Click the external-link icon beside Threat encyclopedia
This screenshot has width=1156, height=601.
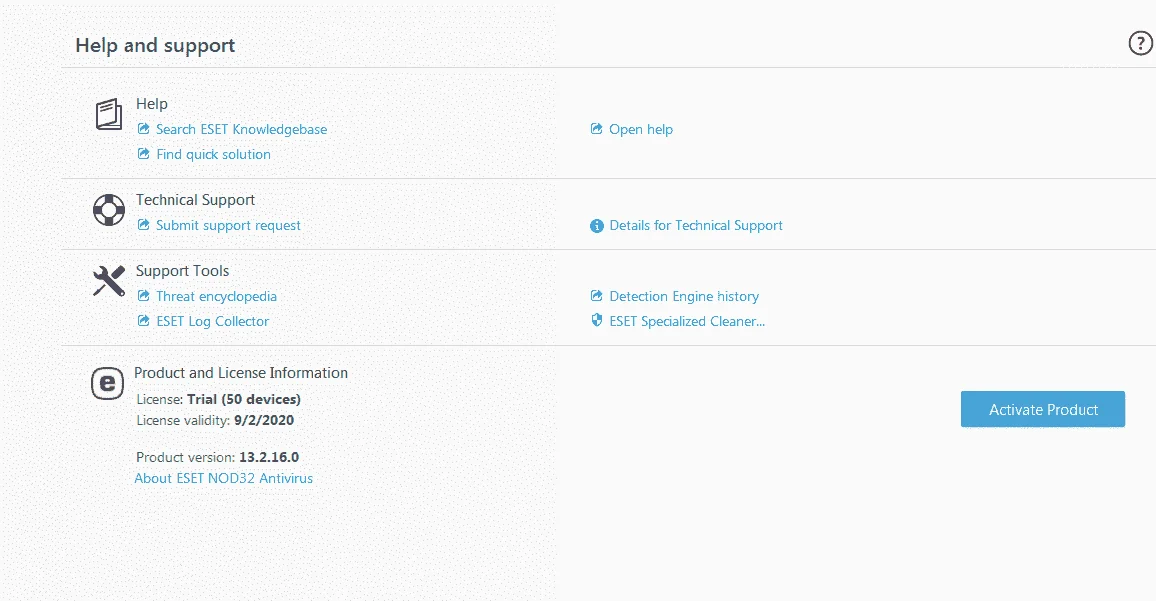pos(144,296)
